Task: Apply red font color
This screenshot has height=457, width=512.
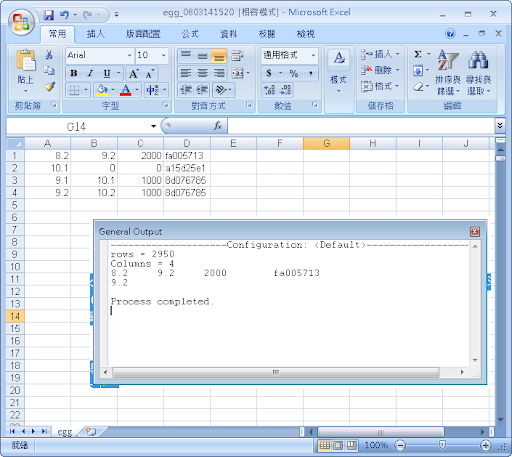Action: coord(126,90)
